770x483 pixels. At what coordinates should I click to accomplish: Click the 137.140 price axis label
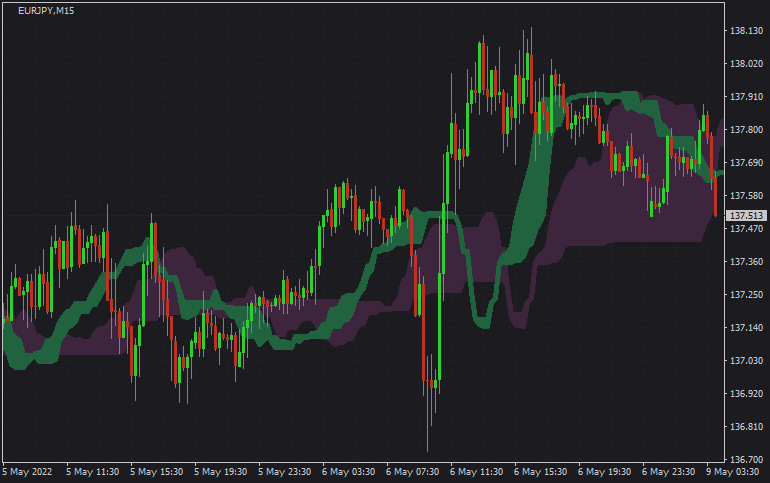point(746,327)
